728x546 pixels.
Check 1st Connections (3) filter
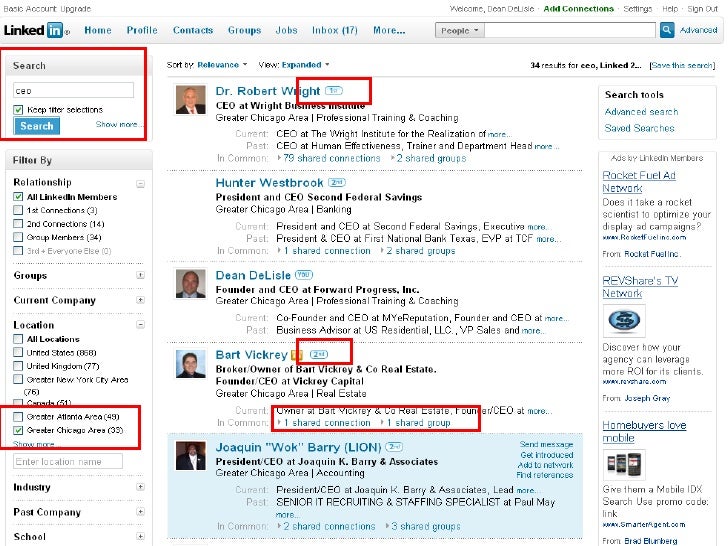click(18, 210)
